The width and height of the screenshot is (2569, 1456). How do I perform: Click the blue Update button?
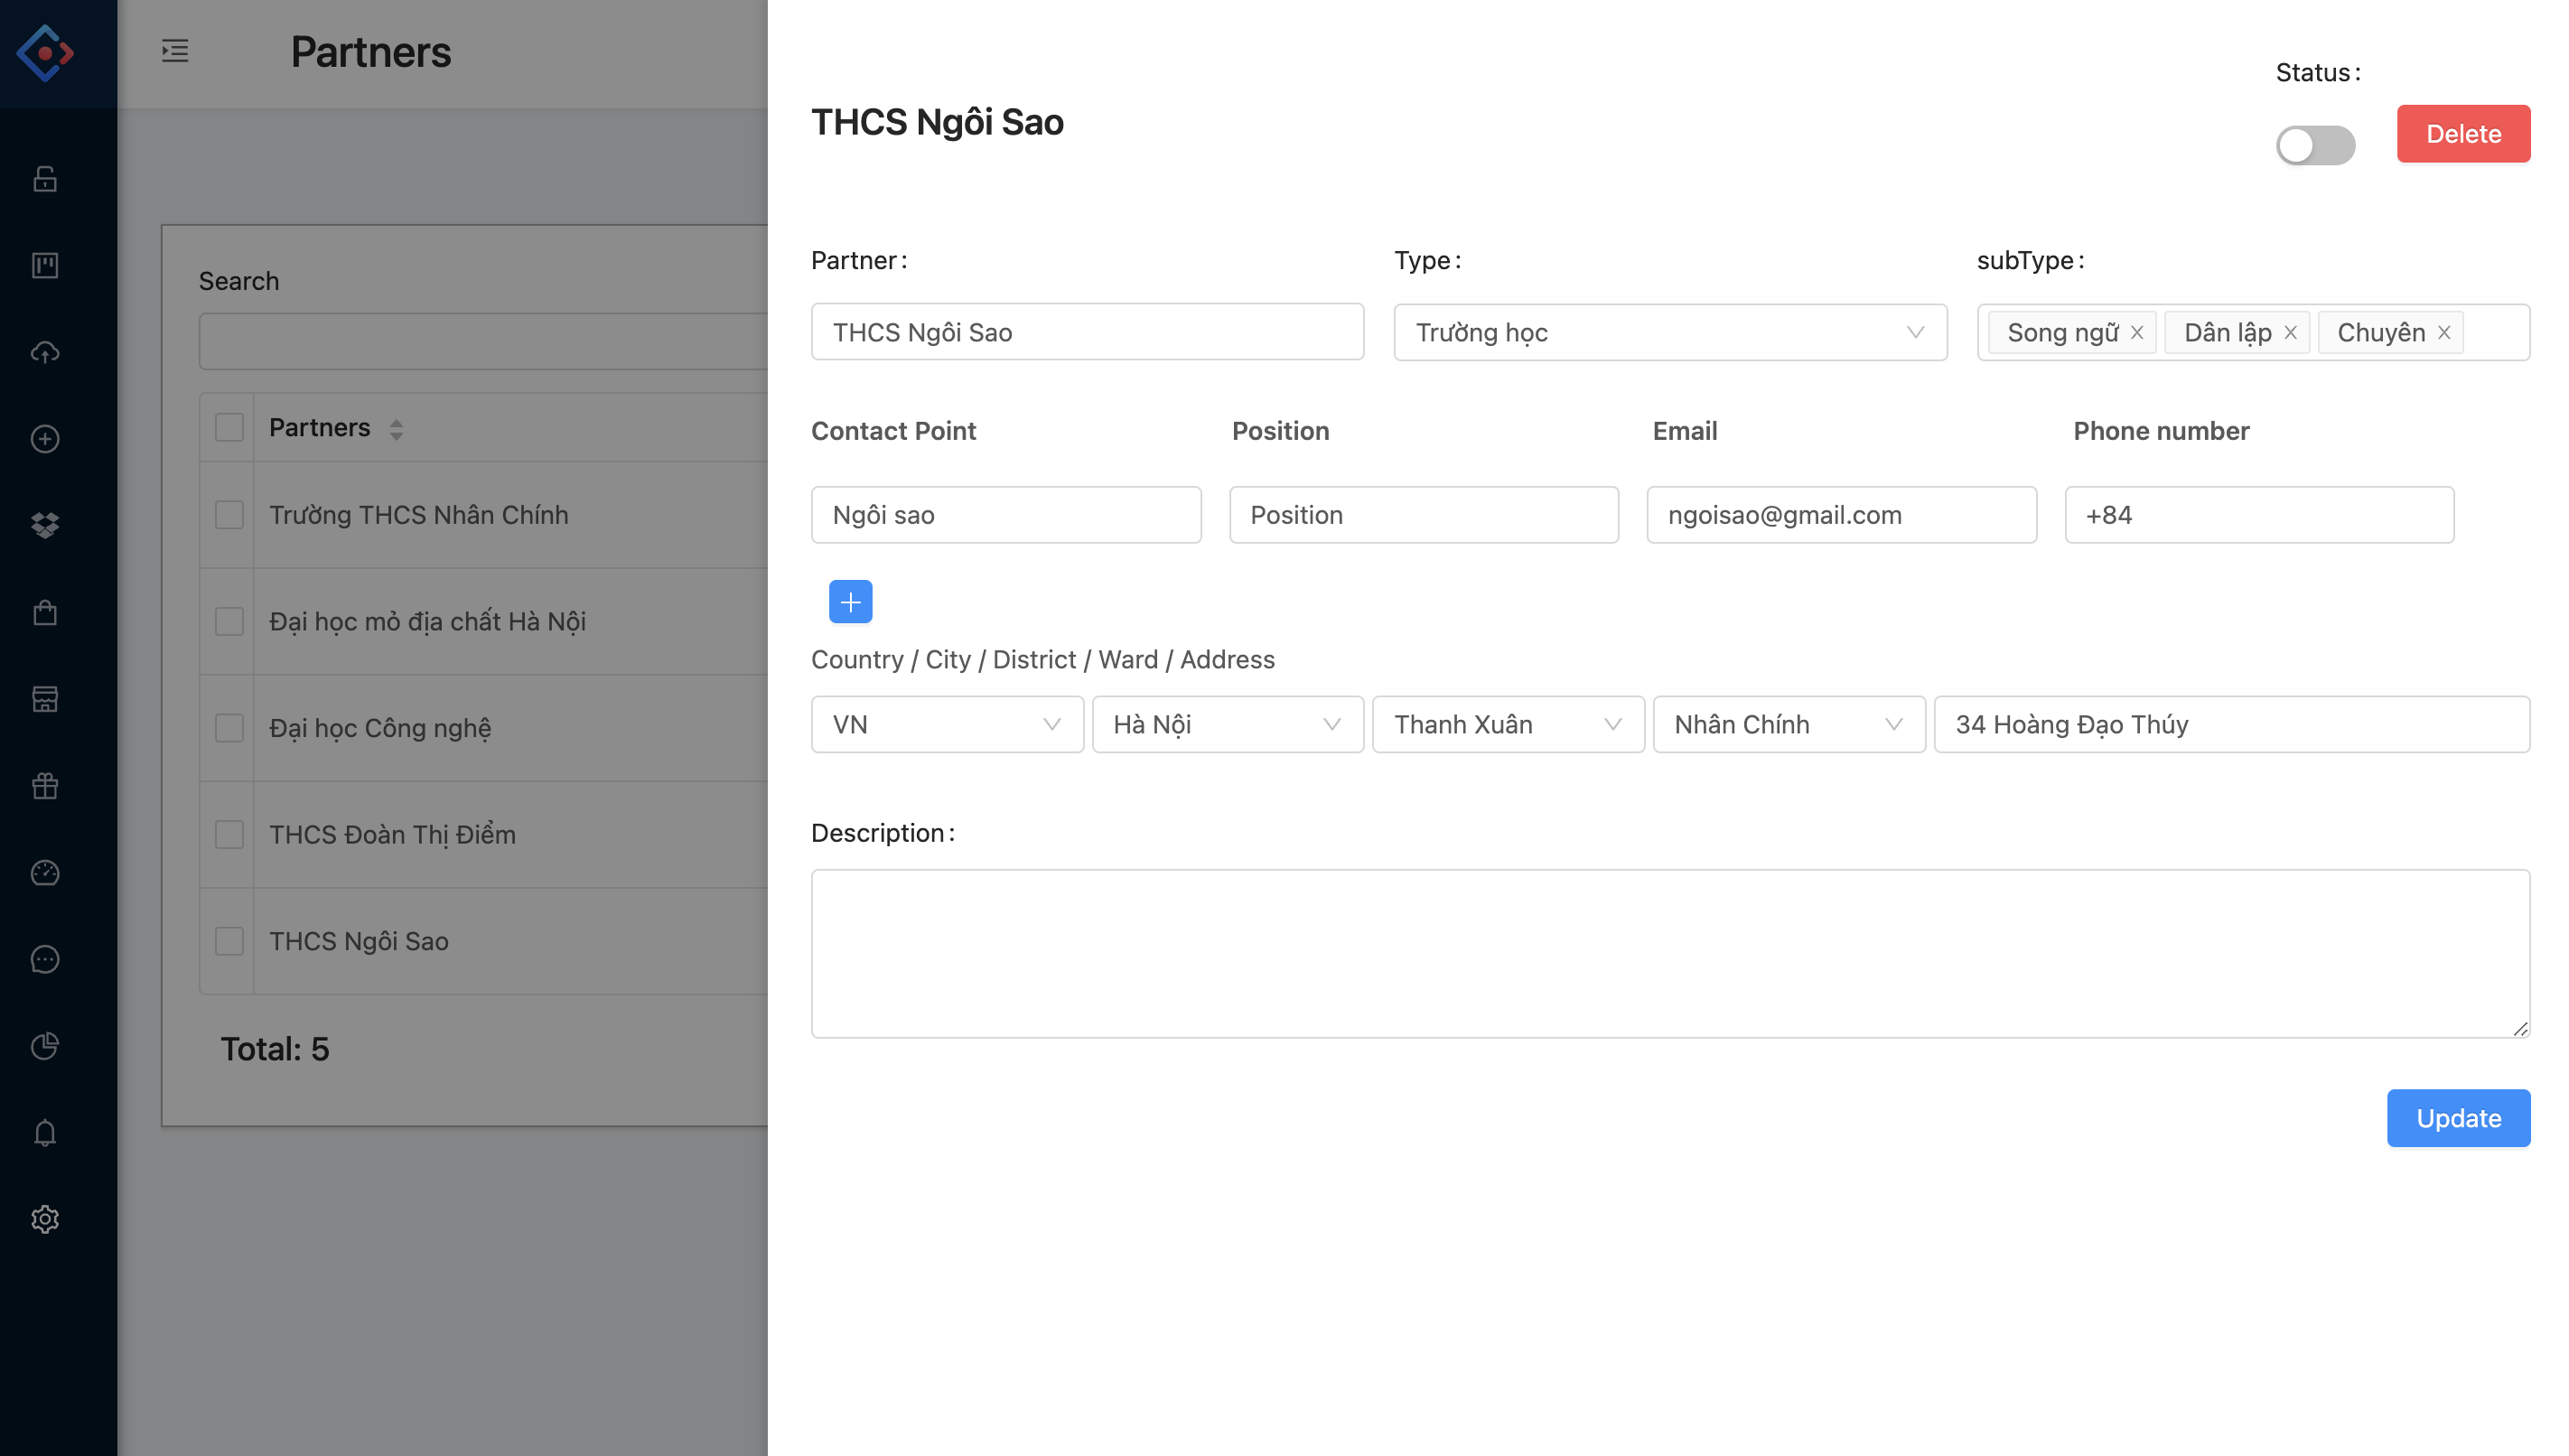[x=2457, y=1118]
